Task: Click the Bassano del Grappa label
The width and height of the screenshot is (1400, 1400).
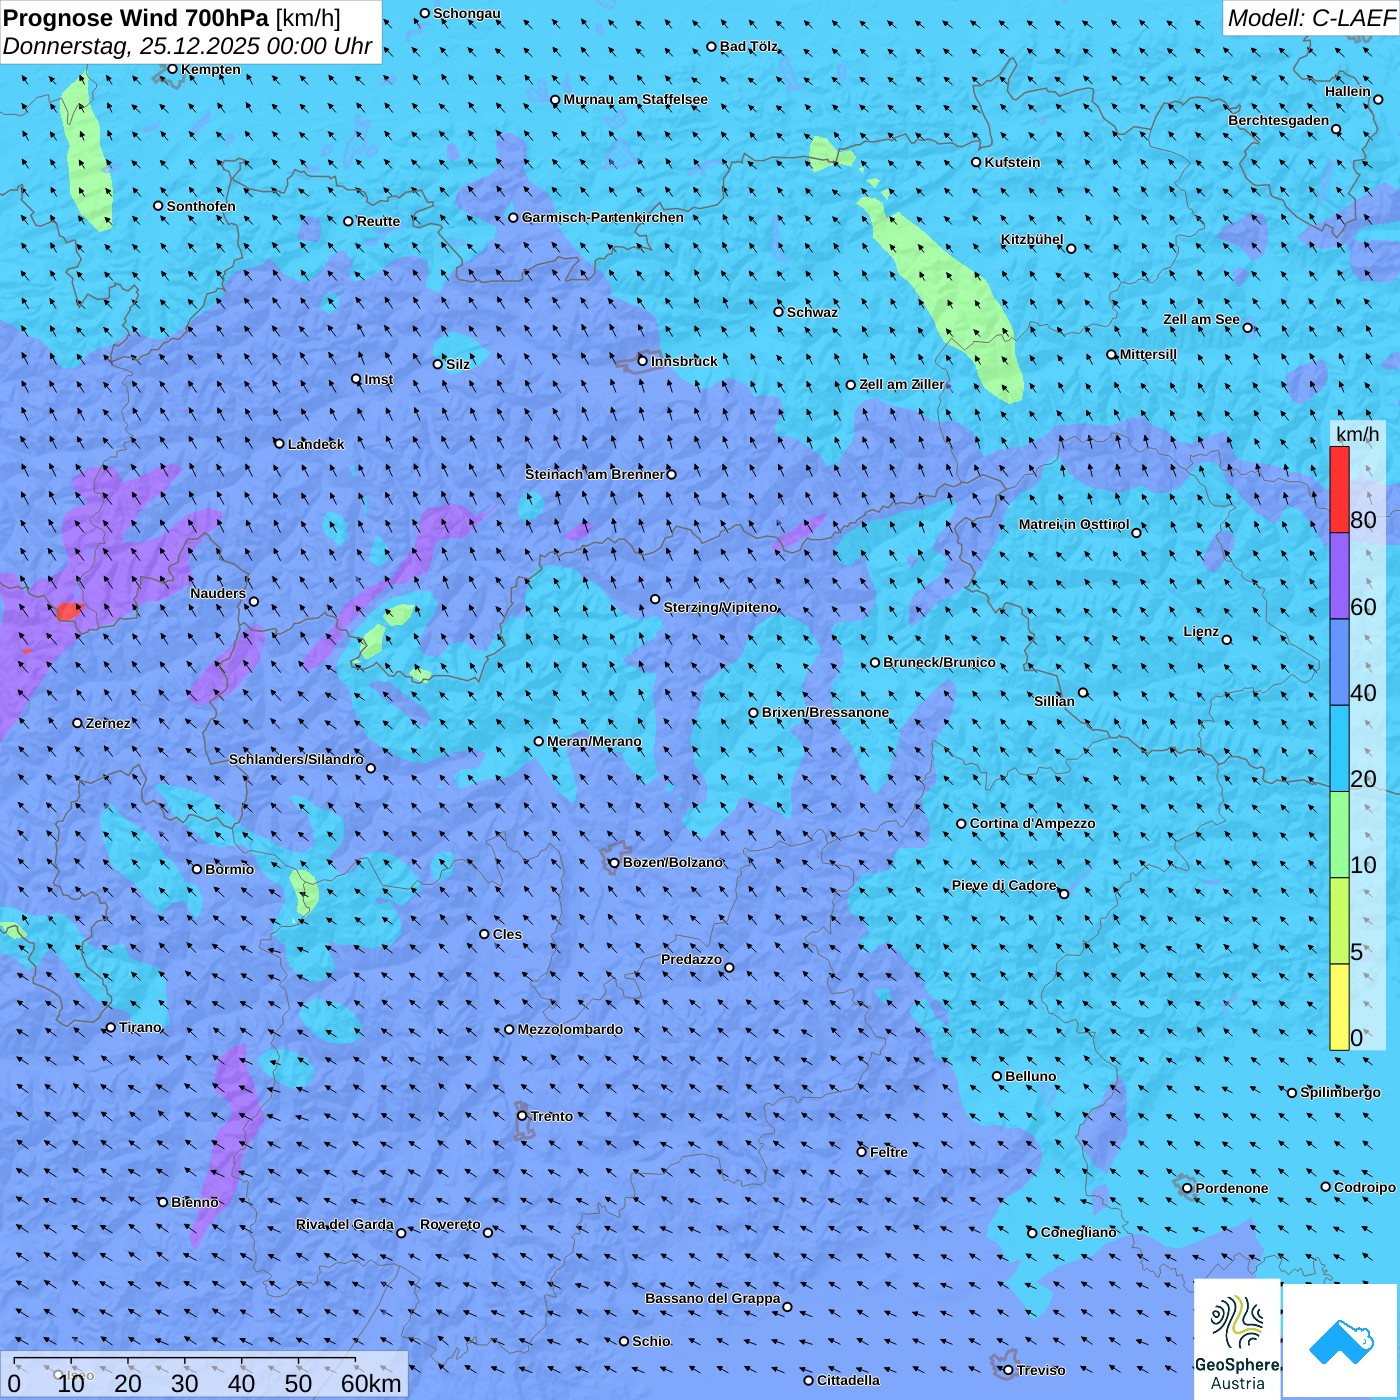Action: 713,1299
